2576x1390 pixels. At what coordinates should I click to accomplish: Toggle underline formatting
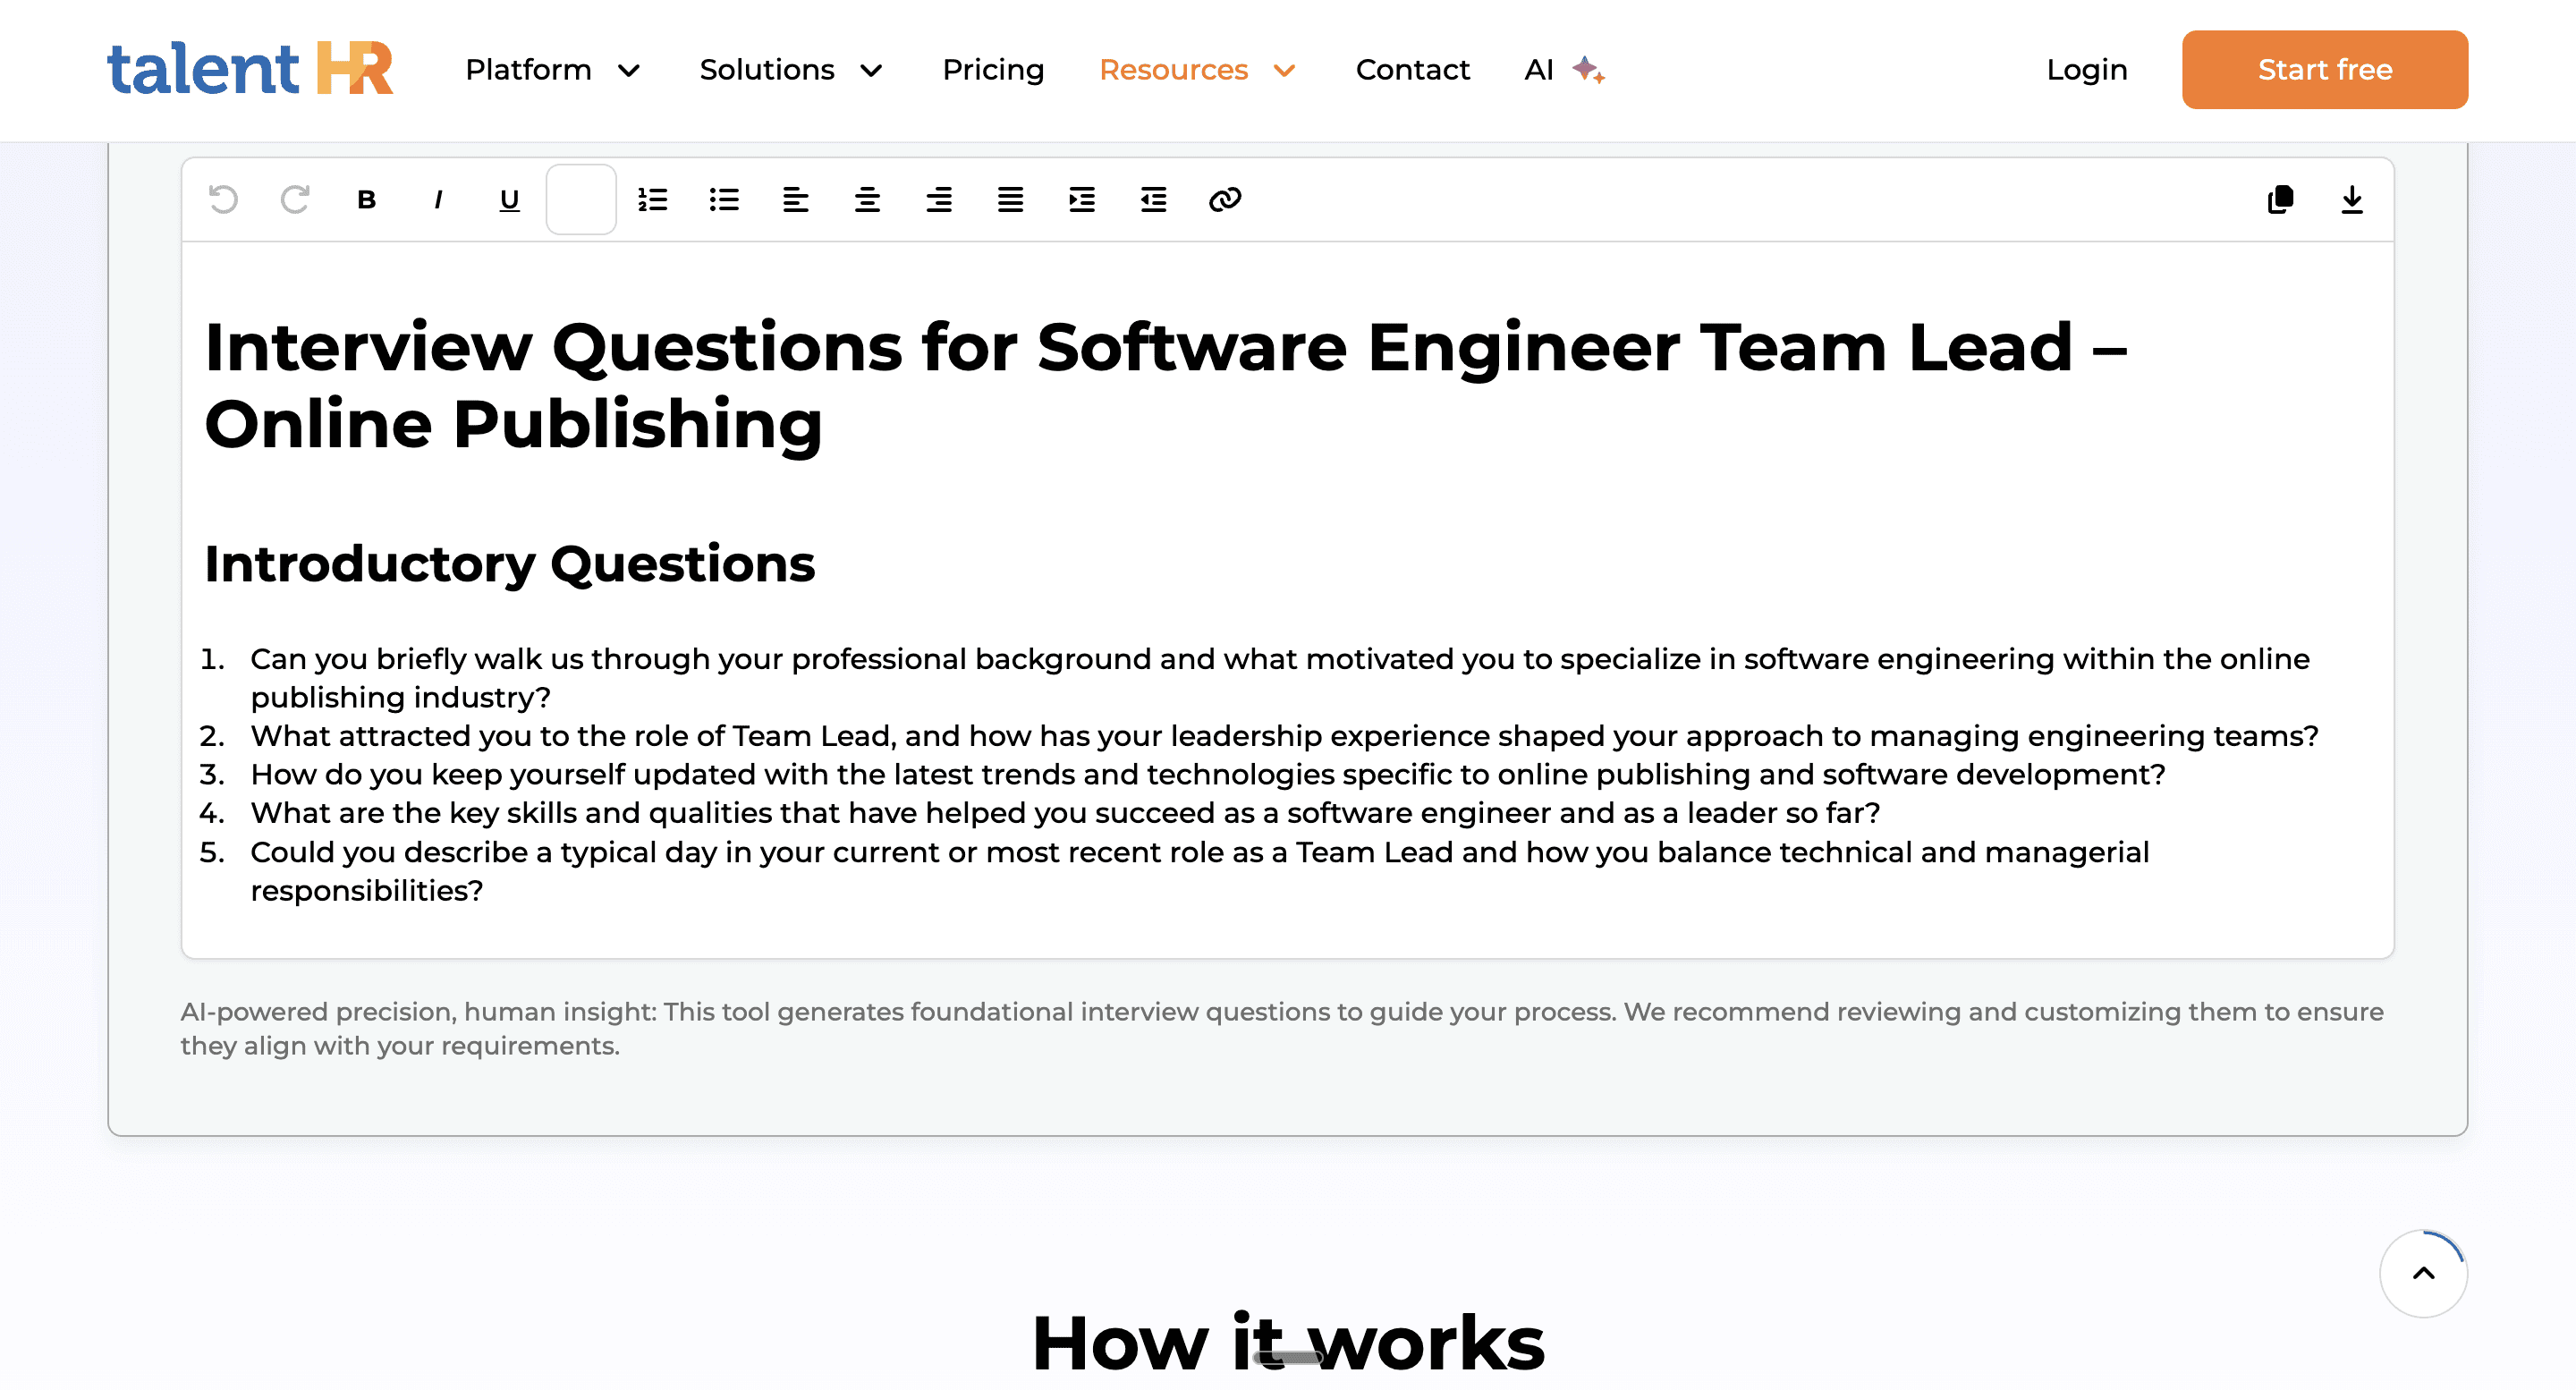[x=508, y=199]
